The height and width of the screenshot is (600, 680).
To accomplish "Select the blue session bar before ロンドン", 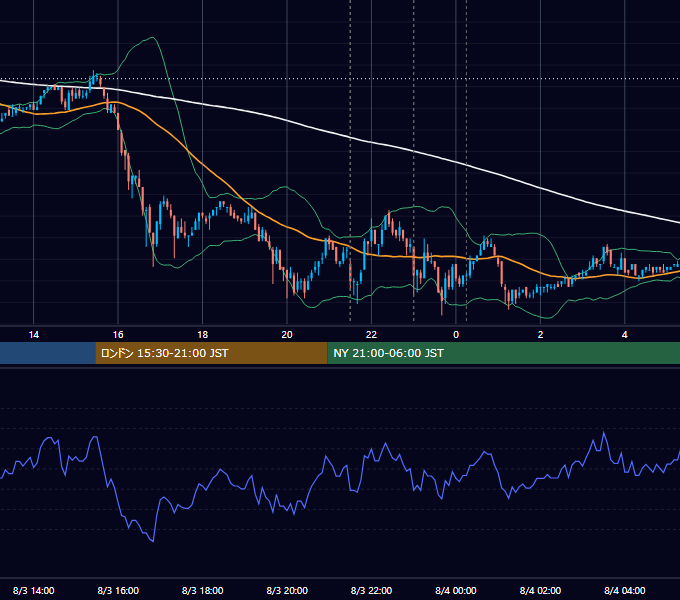I will pos(48,353).
